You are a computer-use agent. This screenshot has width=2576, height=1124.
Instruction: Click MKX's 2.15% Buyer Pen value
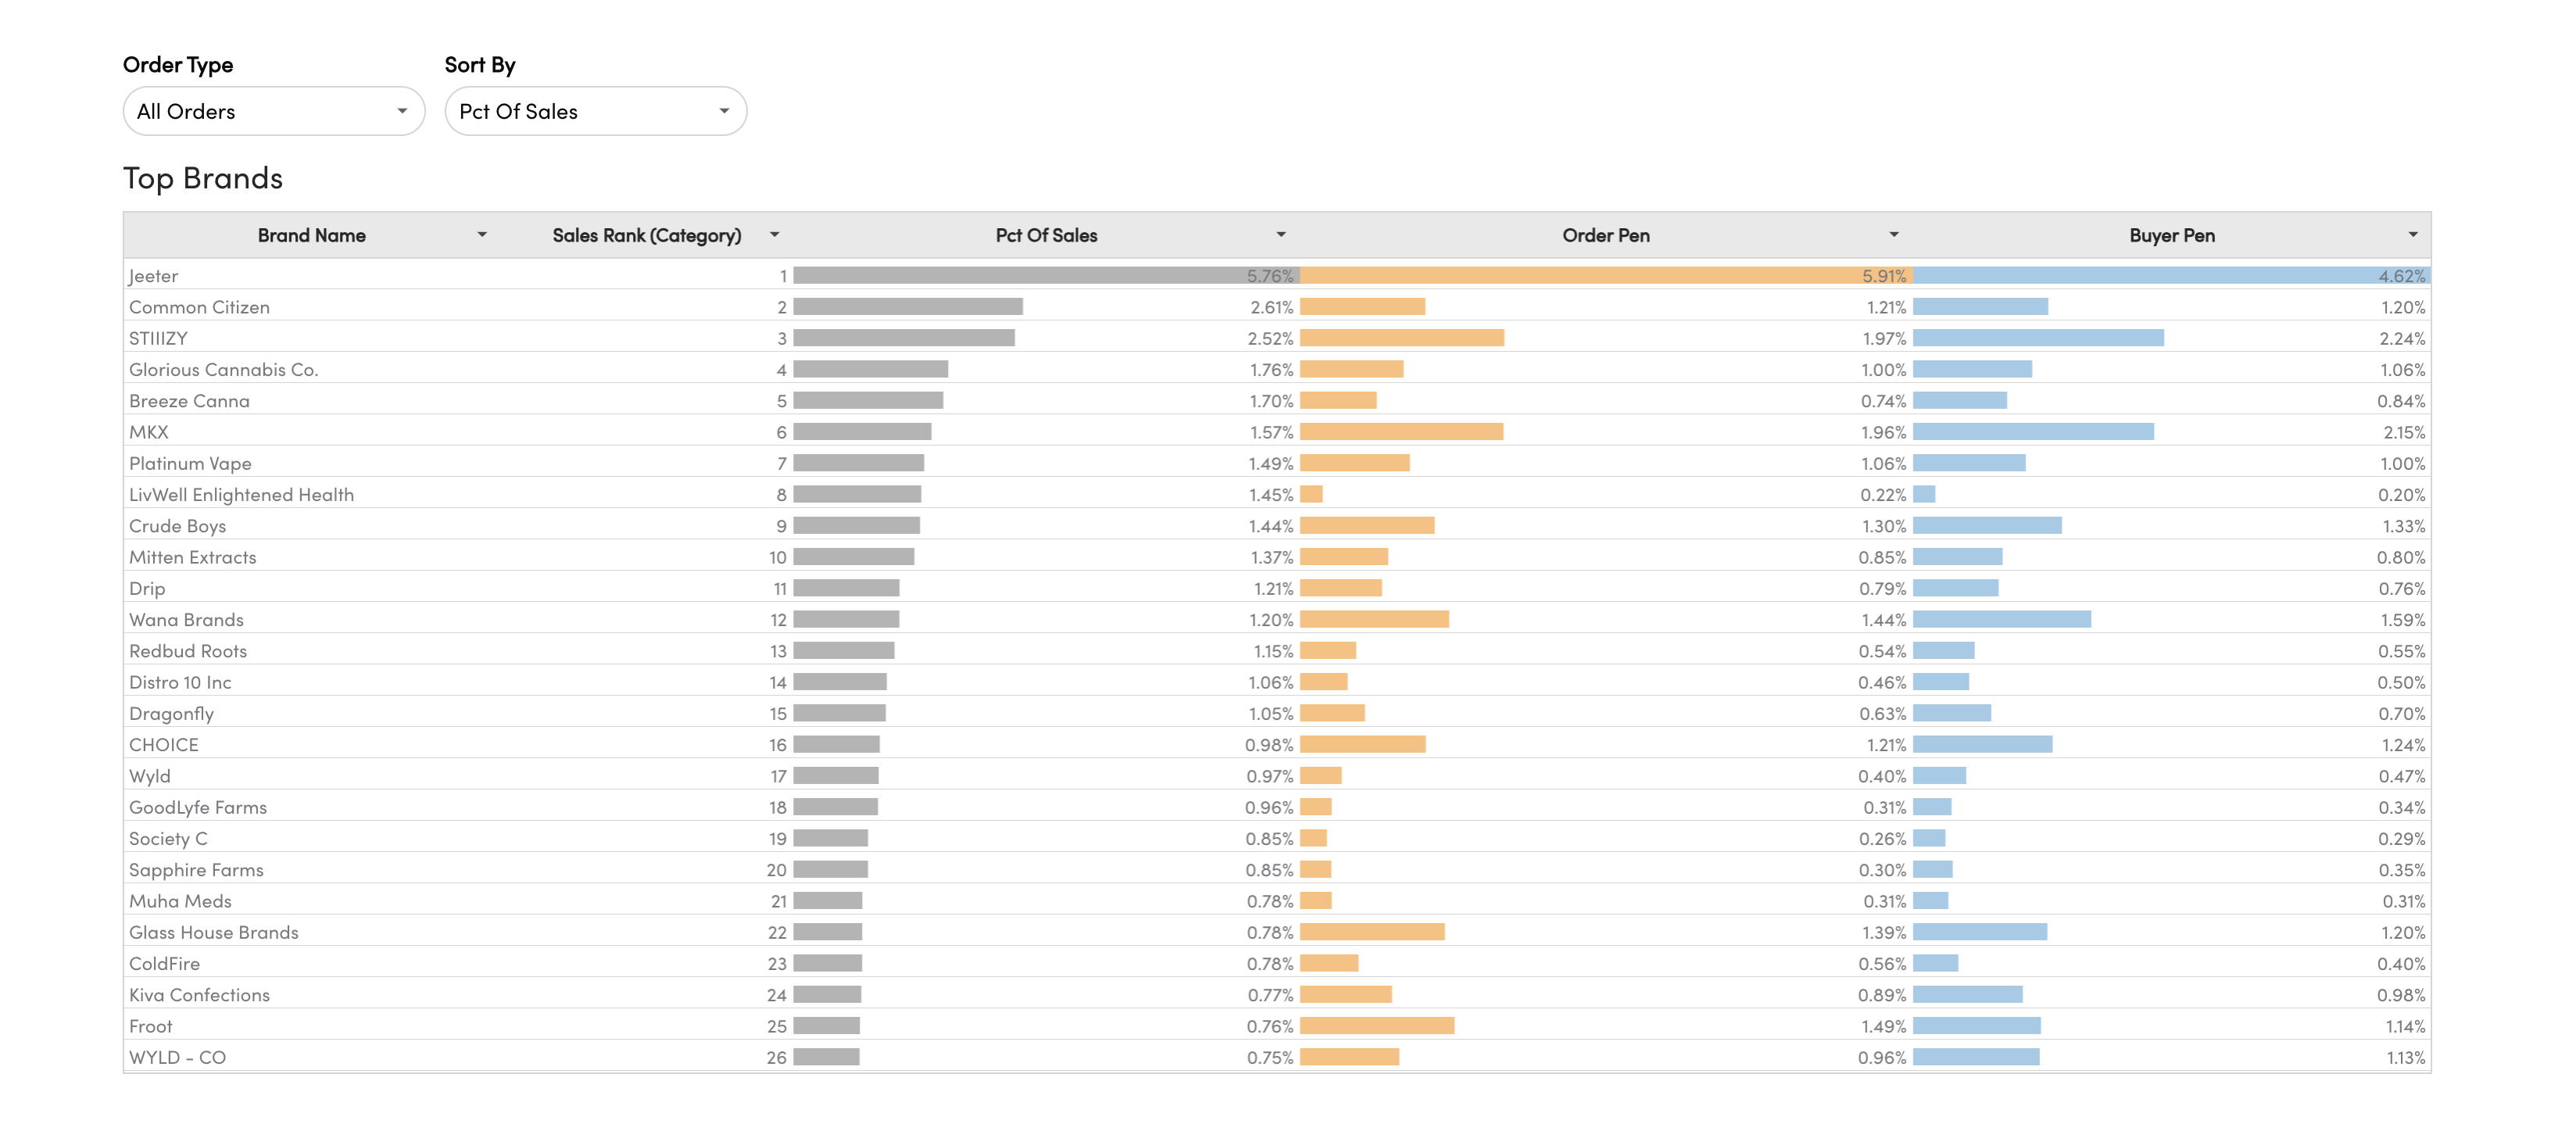(2404, 432)
